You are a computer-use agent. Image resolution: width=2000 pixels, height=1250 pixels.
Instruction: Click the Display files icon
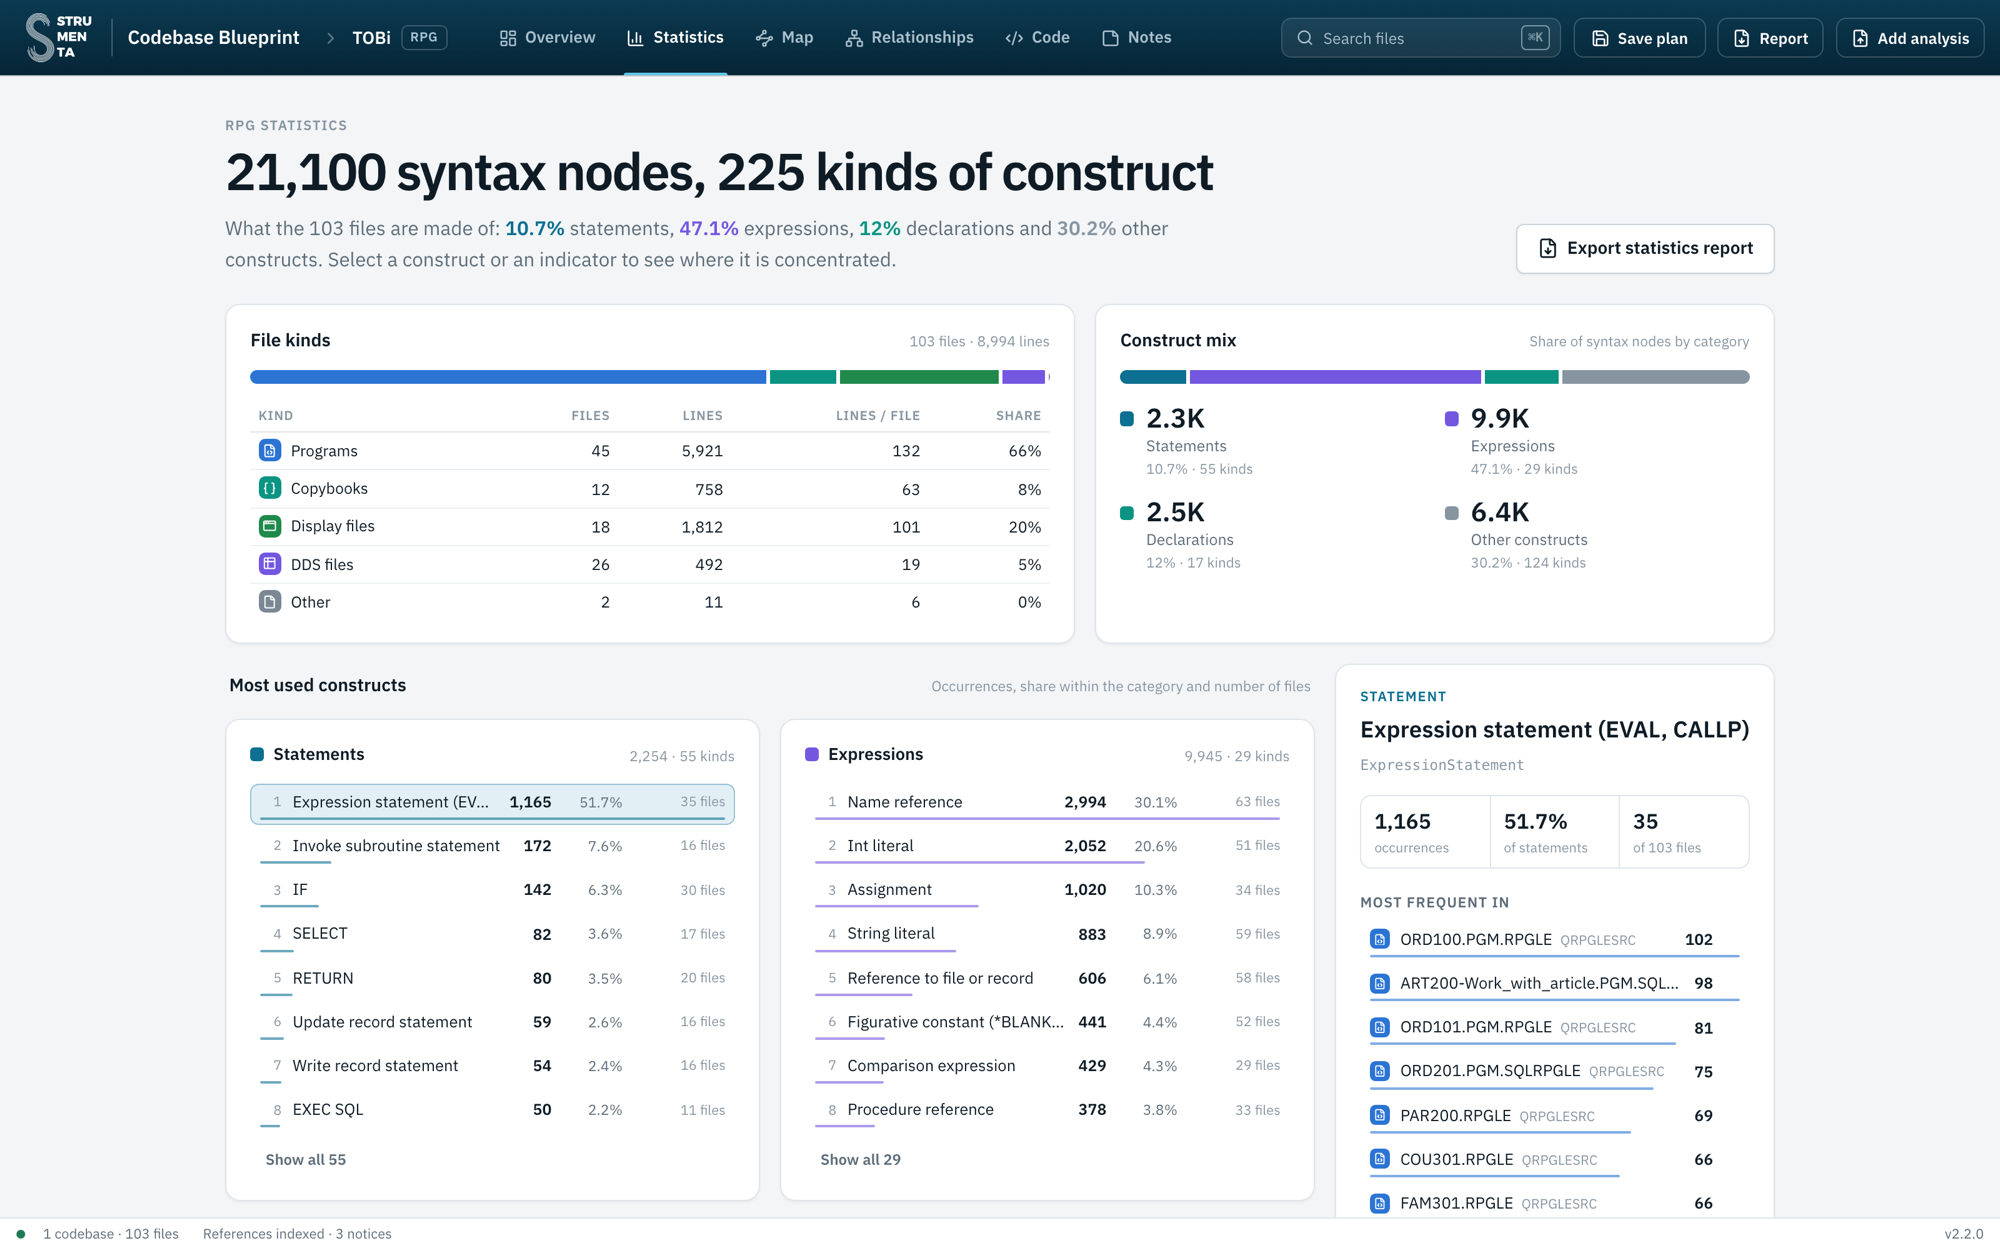tap(270, 526)
